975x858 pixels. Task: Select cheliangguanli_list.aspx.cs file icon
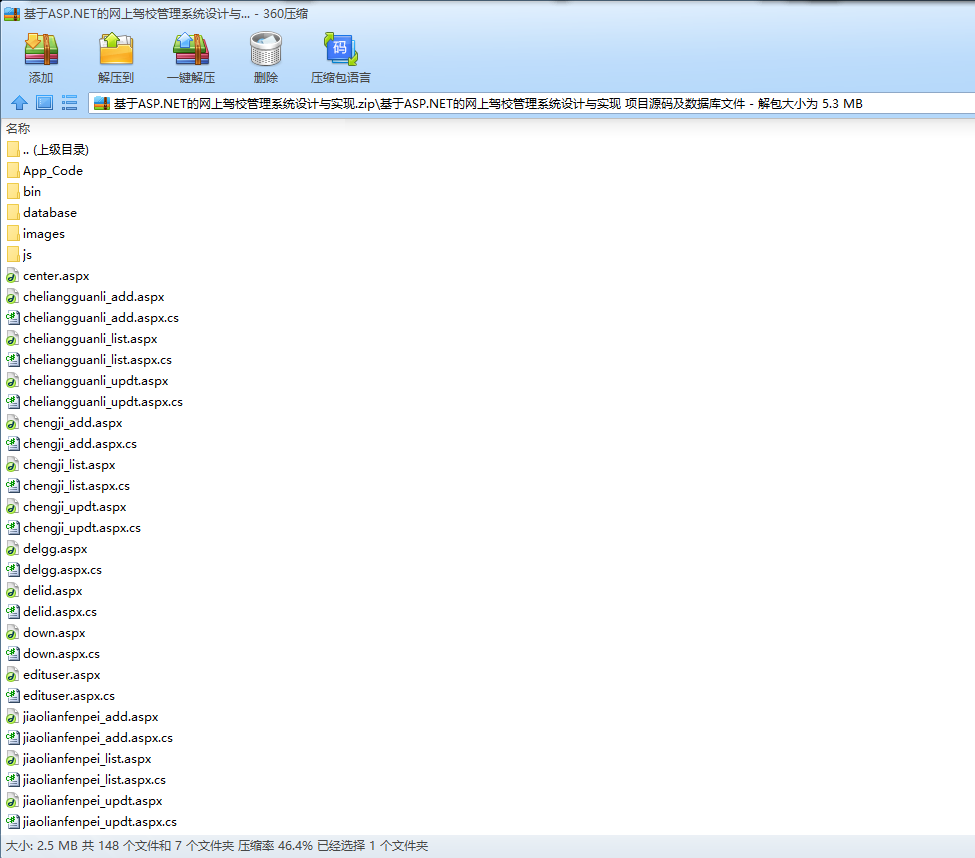click(12, 360)
